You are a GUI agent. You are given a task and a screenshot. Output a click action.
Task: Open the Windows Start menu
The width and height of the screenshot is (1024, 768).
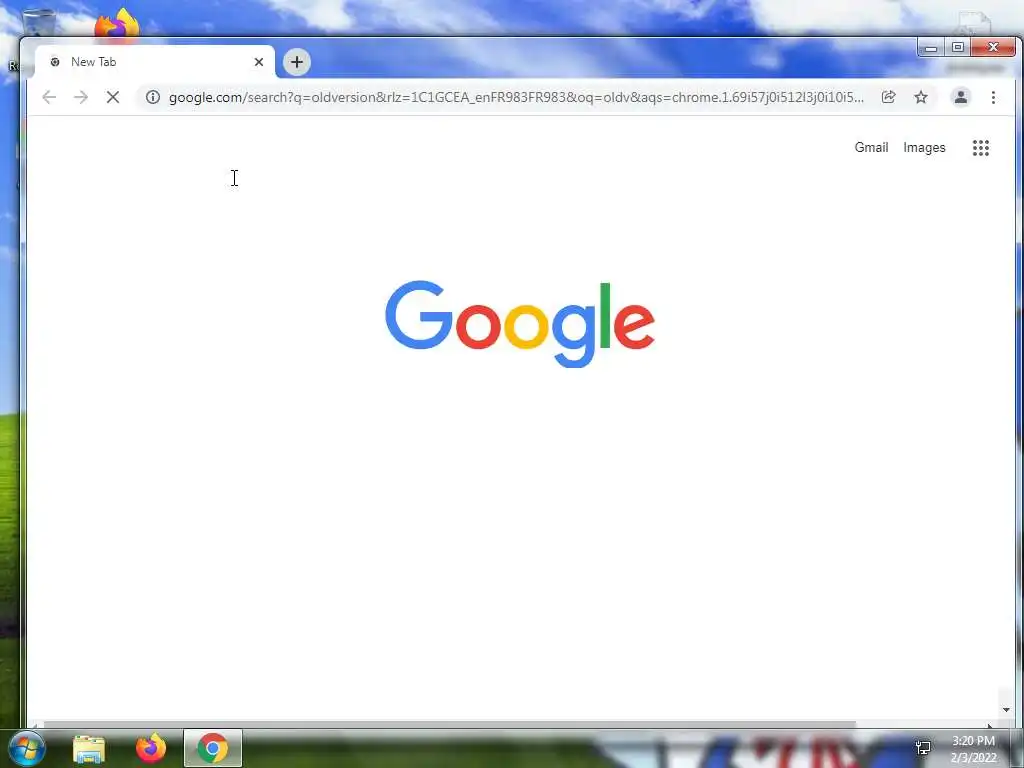point(27,748)
